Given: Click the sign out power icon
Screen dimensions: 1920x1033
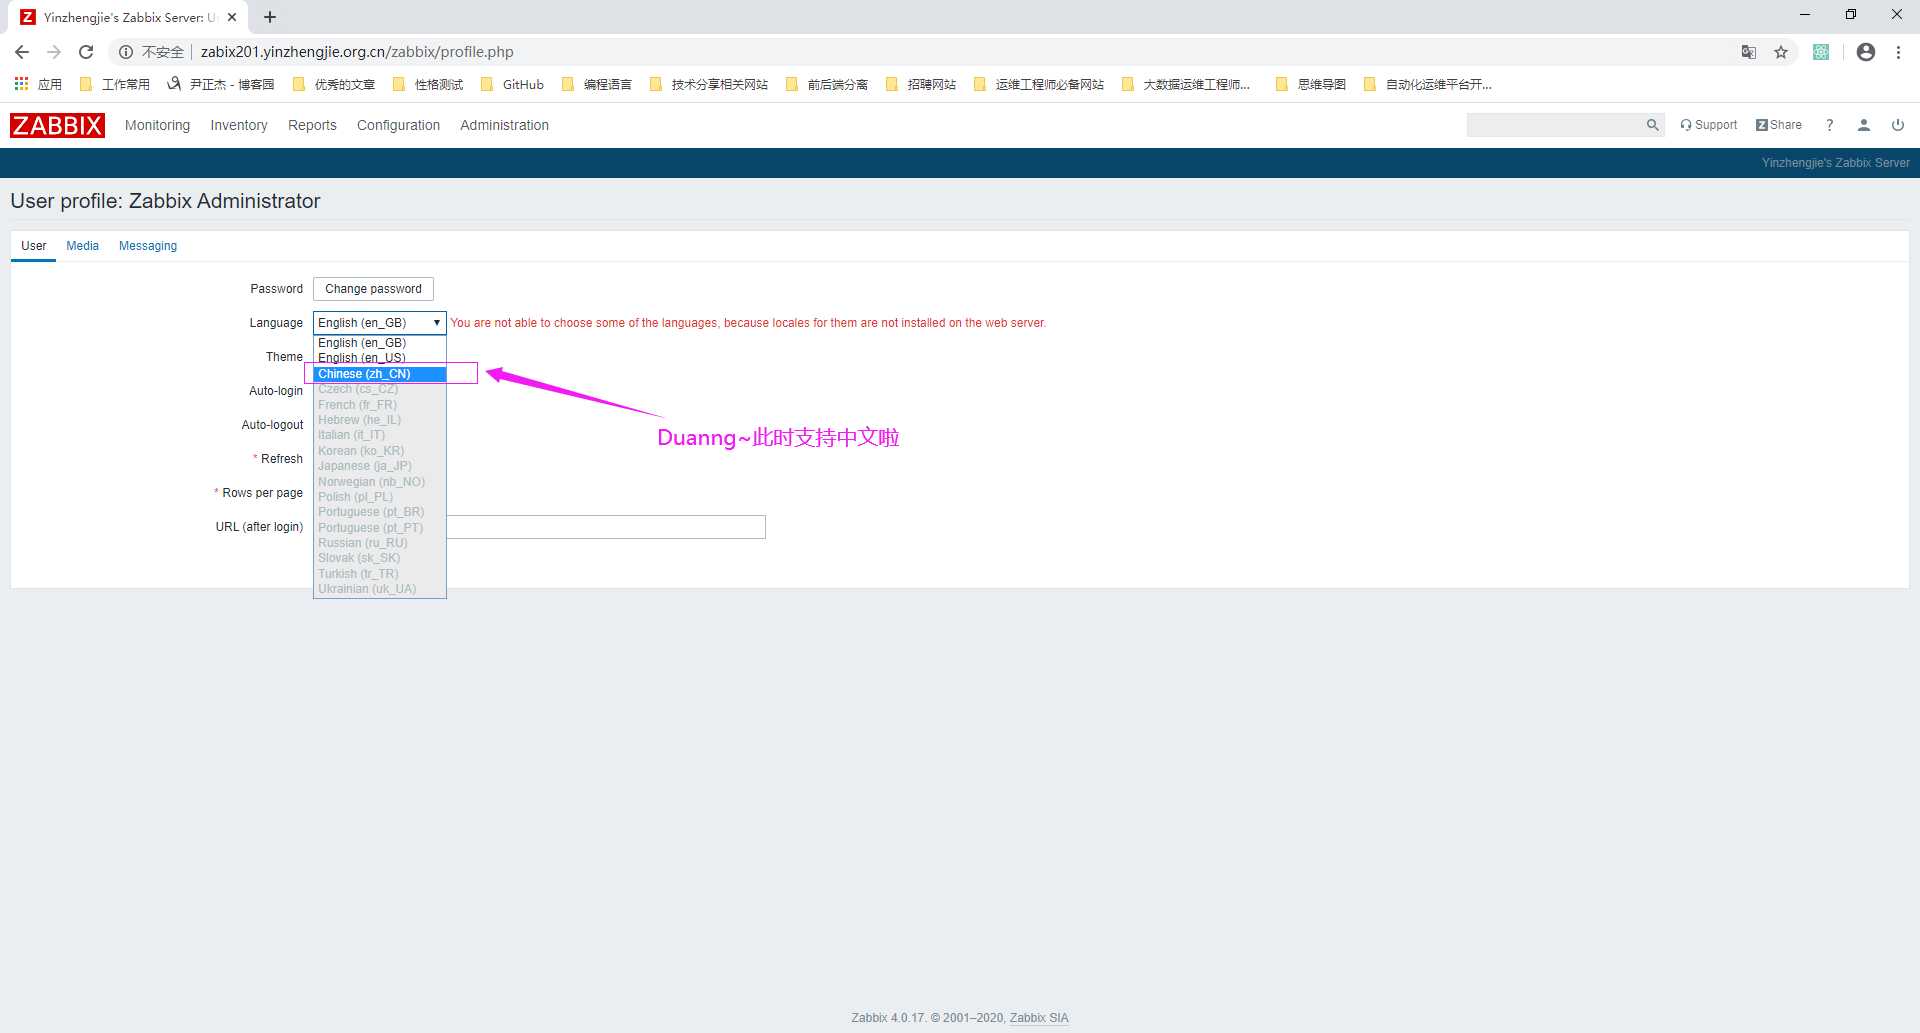Looking at the screenshot, I should tap(1897, 125).
